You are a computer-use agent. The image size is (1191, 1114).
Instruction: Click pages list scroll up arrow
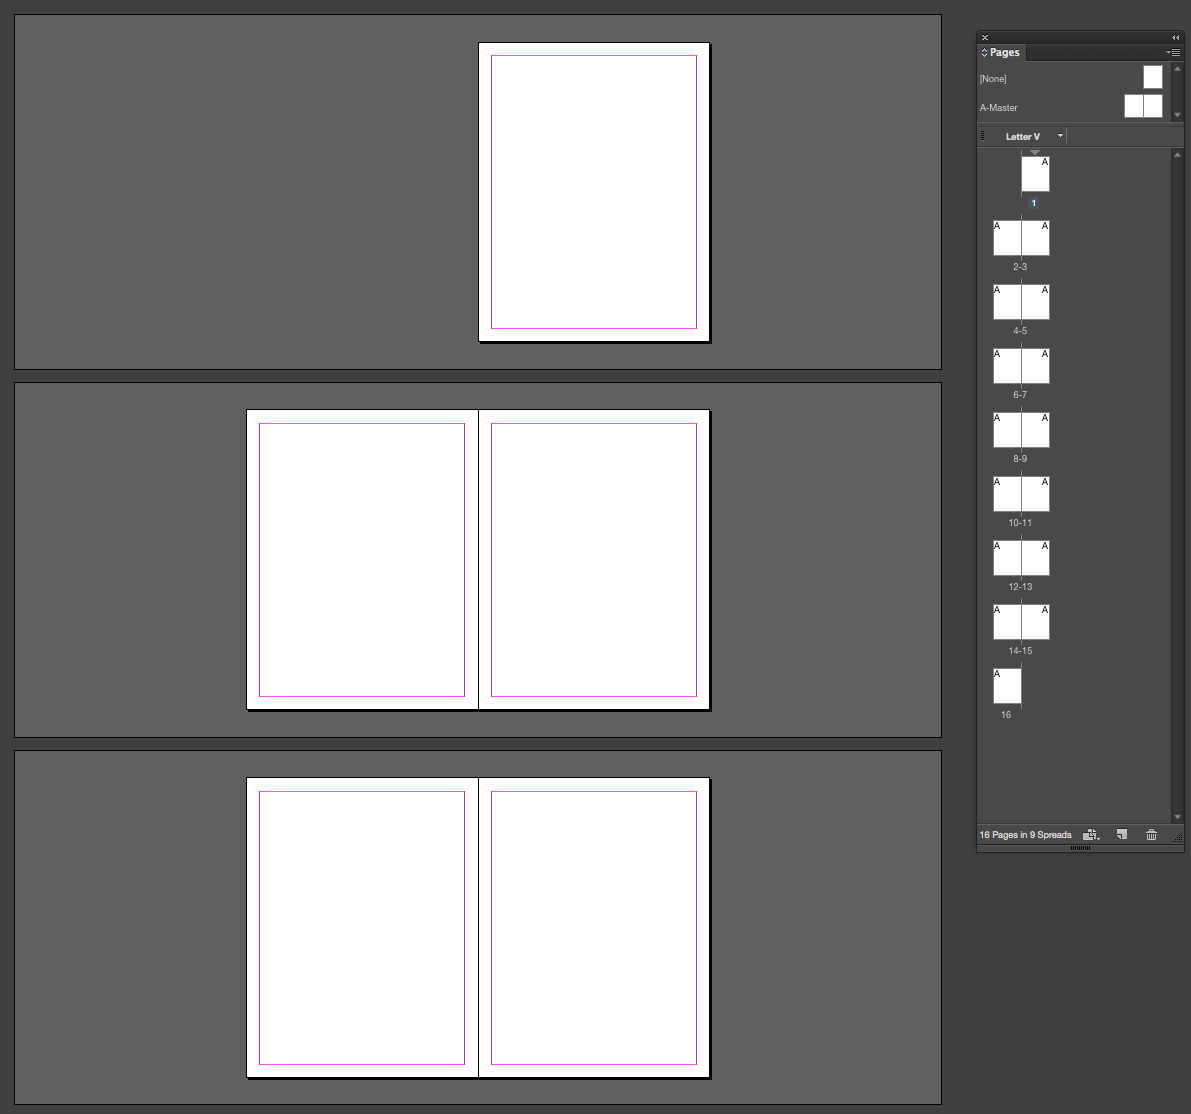(x=1177, y=154)
